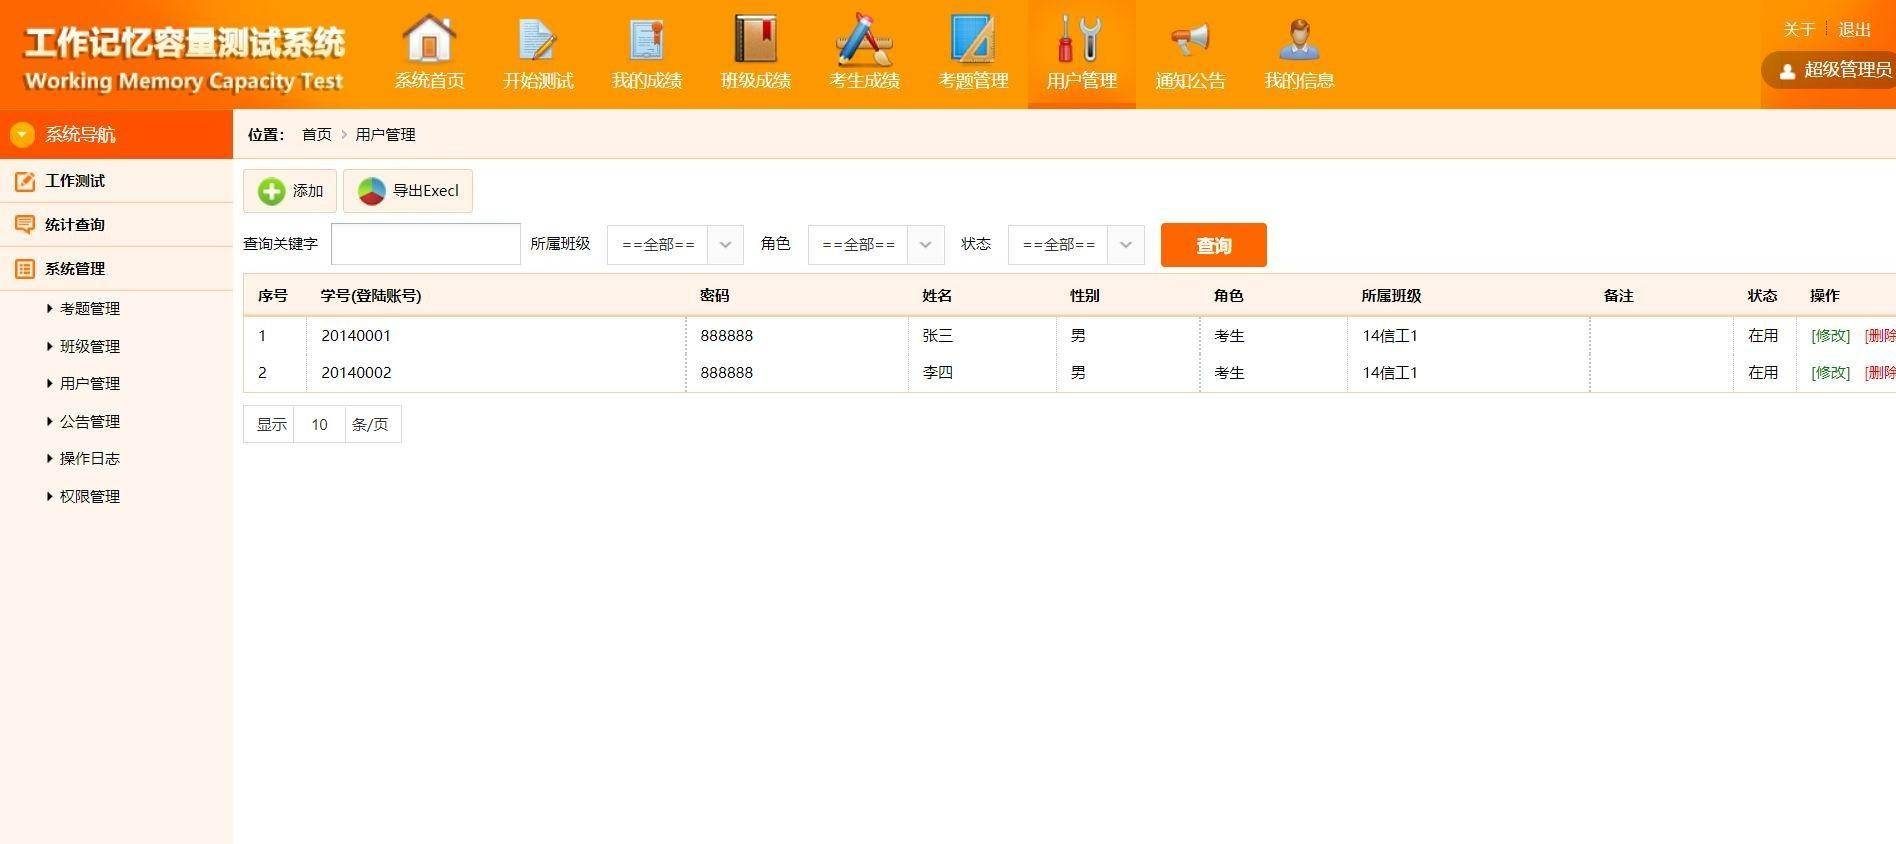The height and width of the screenshot is (844, 1896).
Task: Click the 系统管理 sidebar menu label
Action: [75, 269]
